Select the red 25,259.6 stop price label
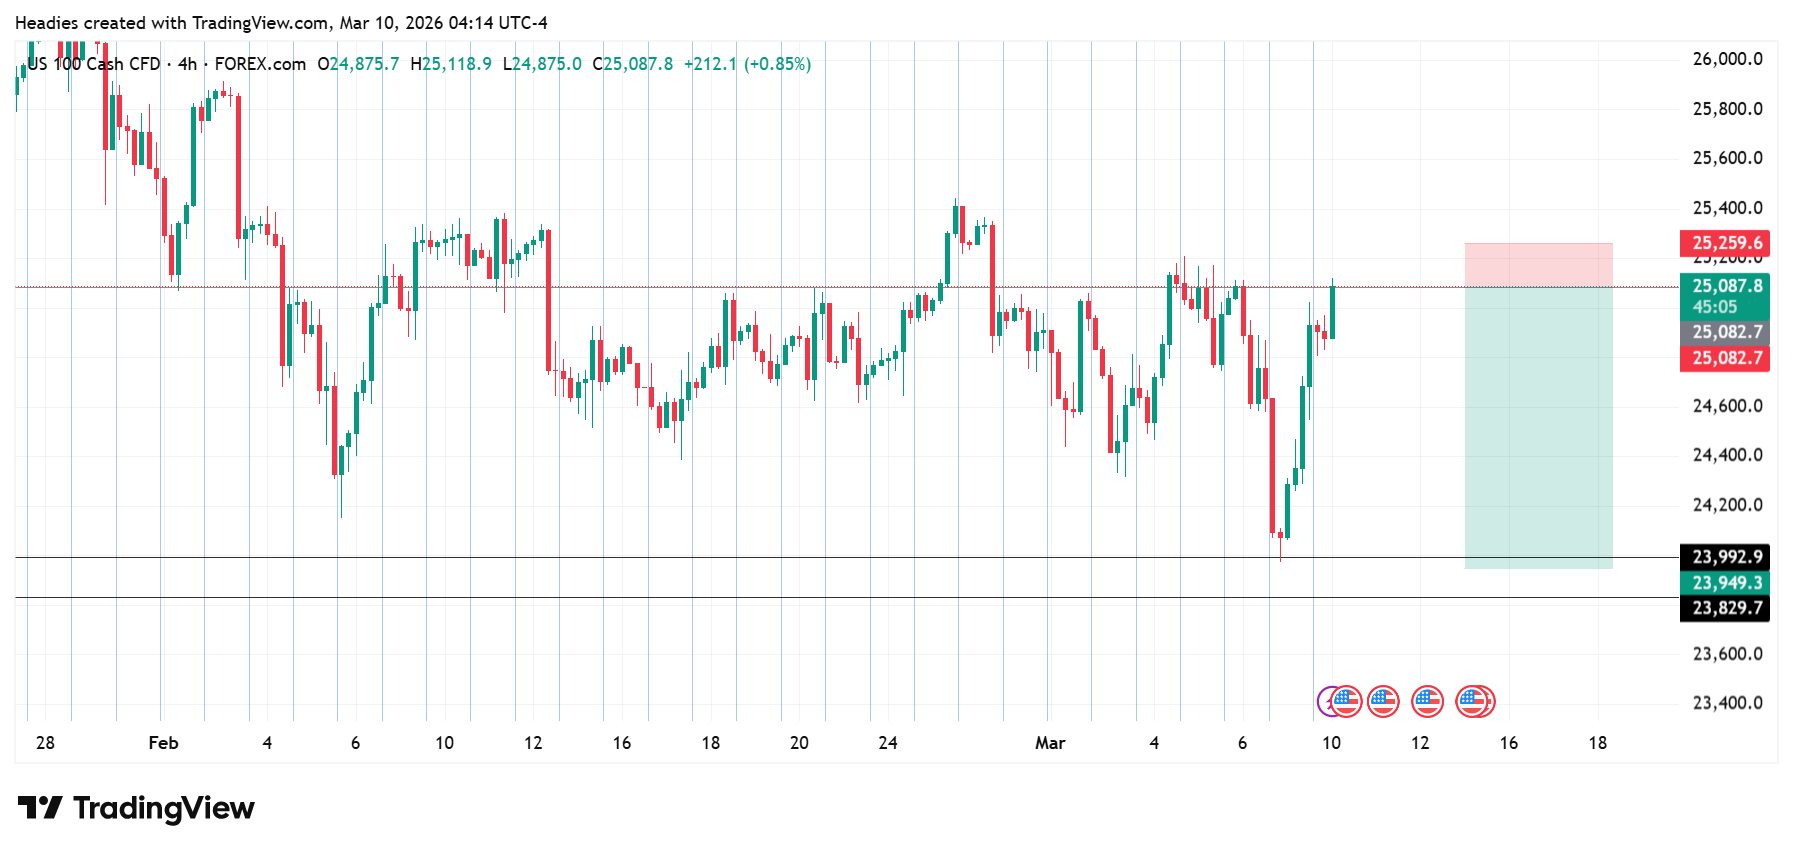The image size is (1793, 853). point(1725,243)
